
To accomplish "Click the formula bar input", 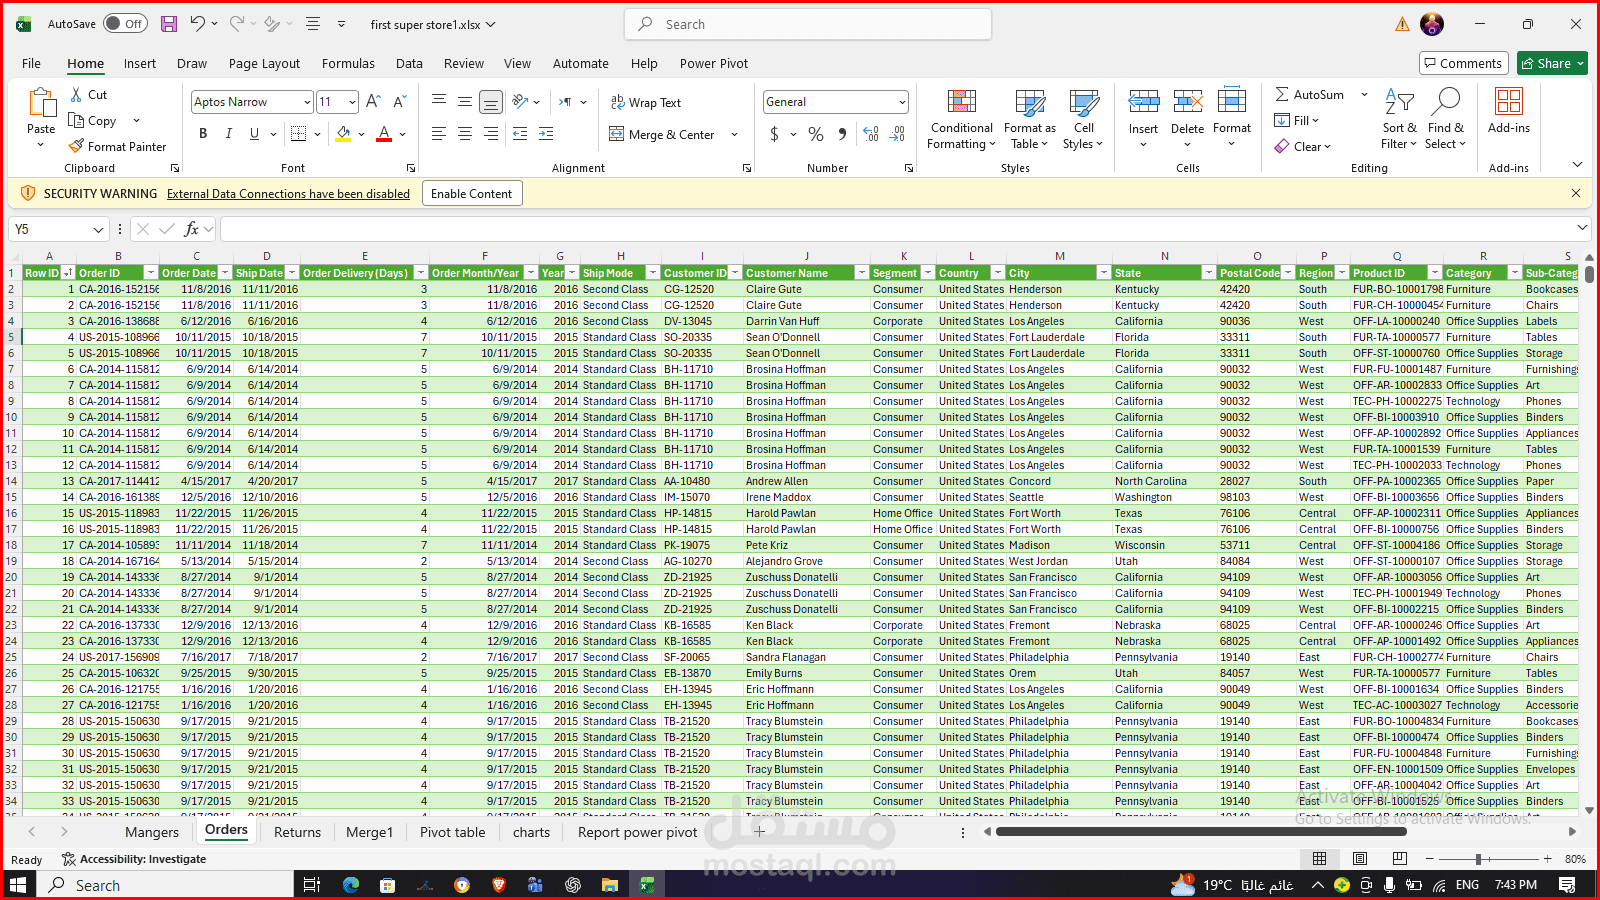I will (896, 229).
